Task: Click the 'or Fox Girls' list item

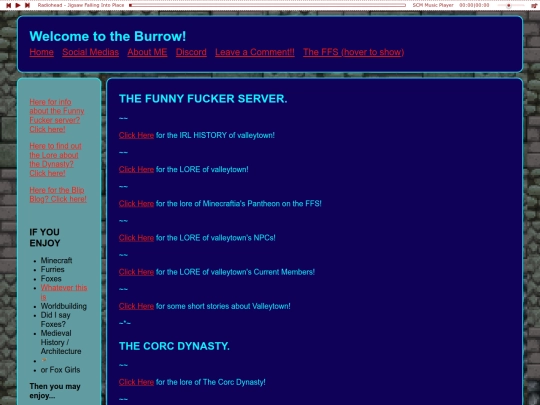Action: 60,370
